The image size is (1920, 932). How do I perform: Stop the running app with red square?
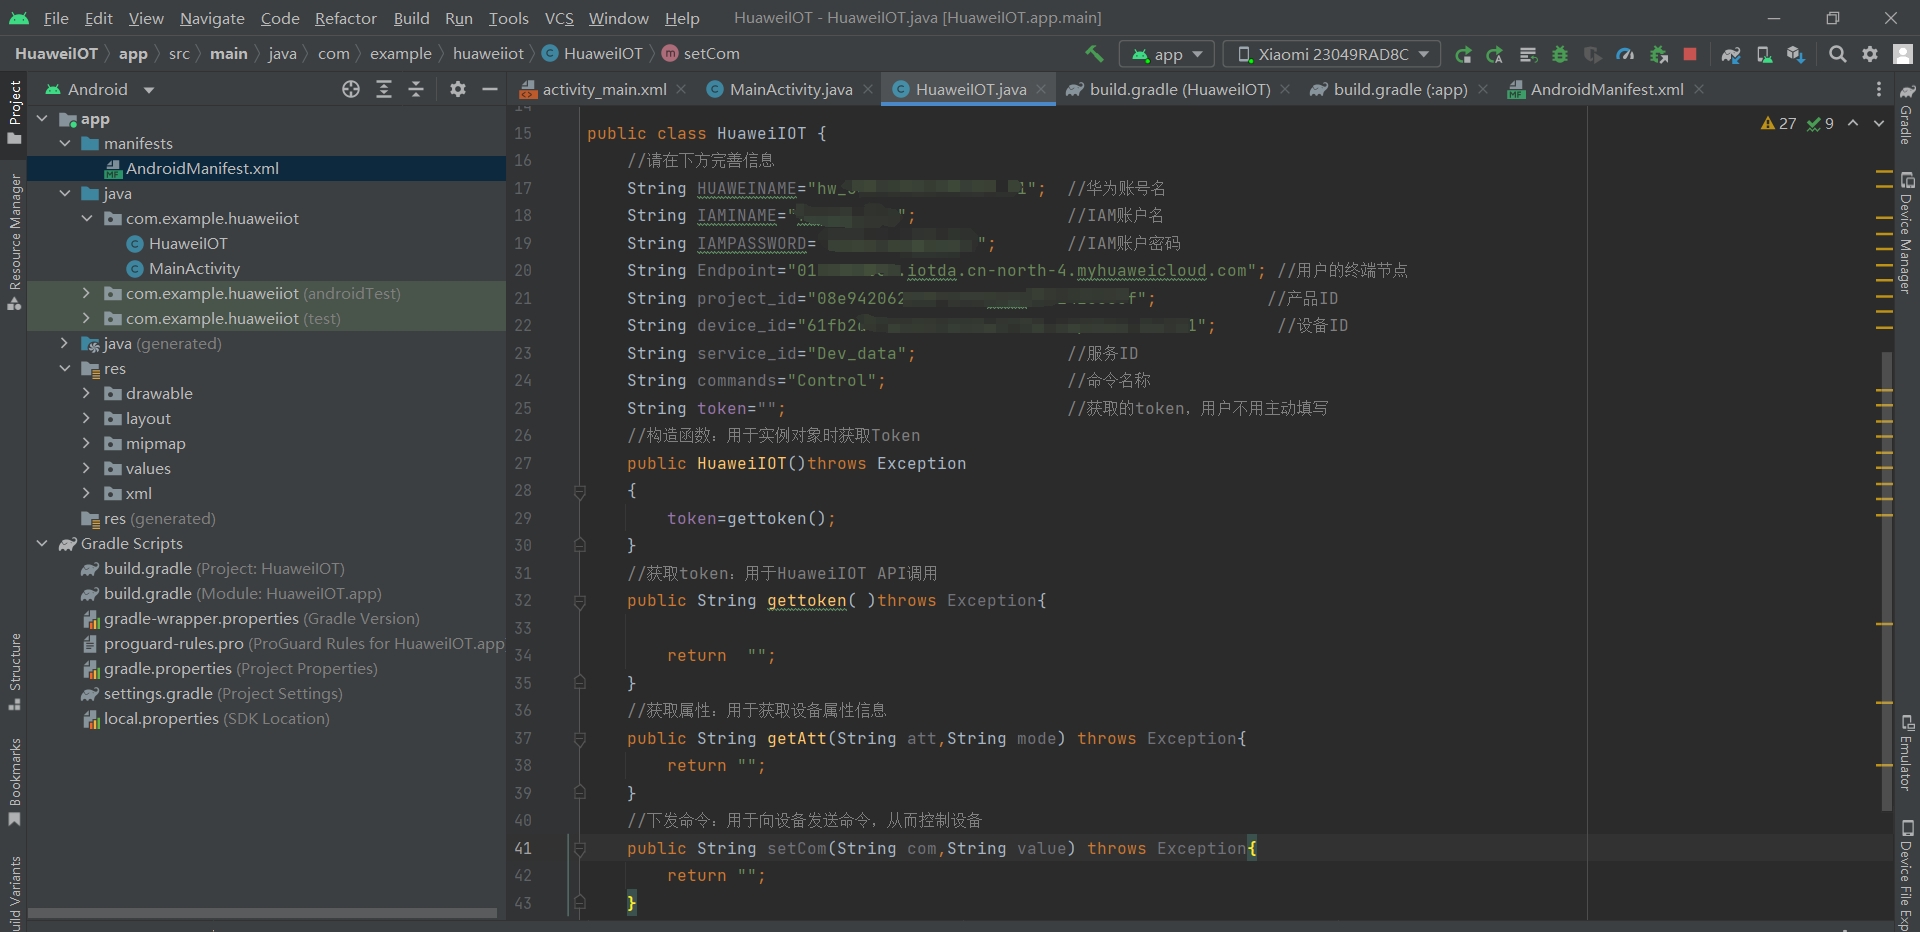(1690, 54)
